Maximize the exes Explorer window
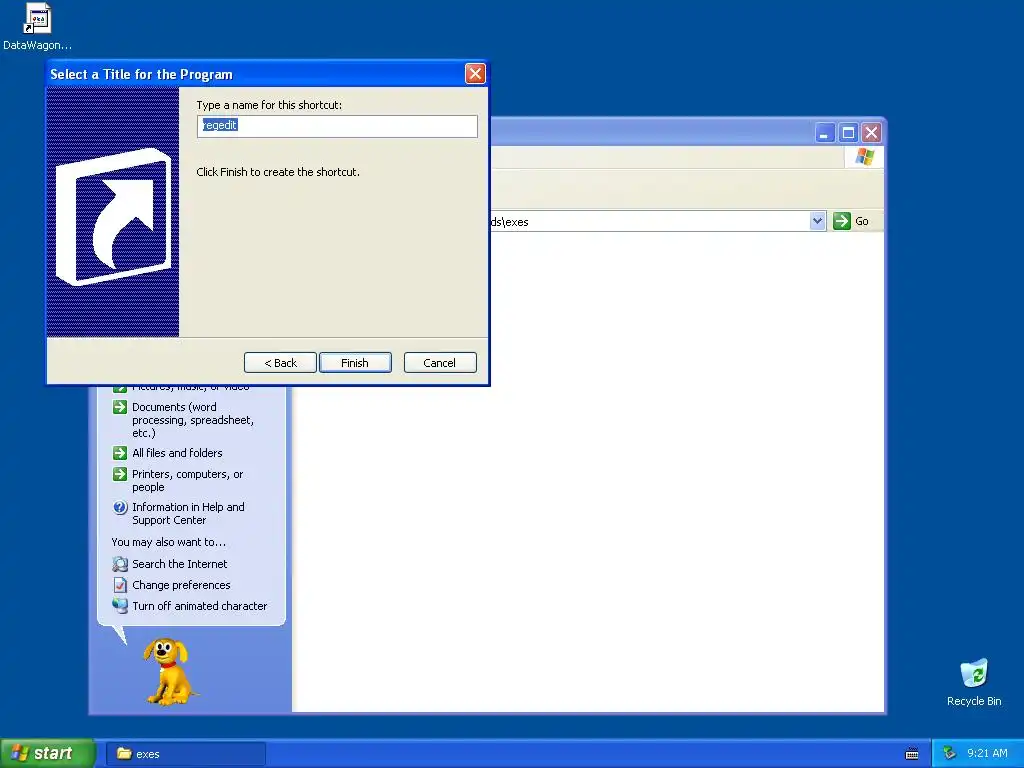The image size is (1024, 768). coord(848,133)
